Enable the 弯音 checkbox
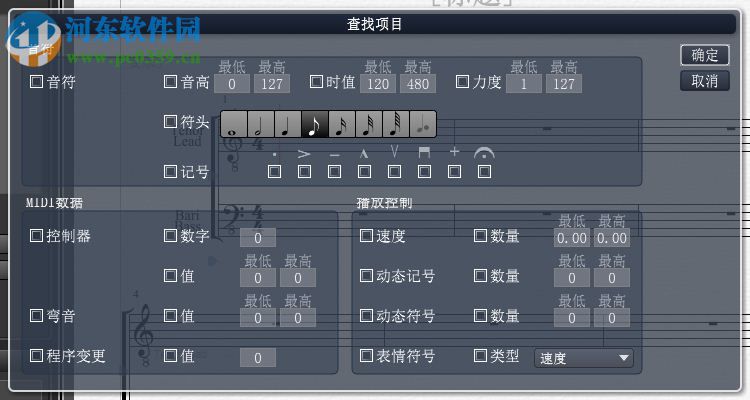The height and width of the screenshot is (400, 750). pyautogui.click(x=36, y=315)
